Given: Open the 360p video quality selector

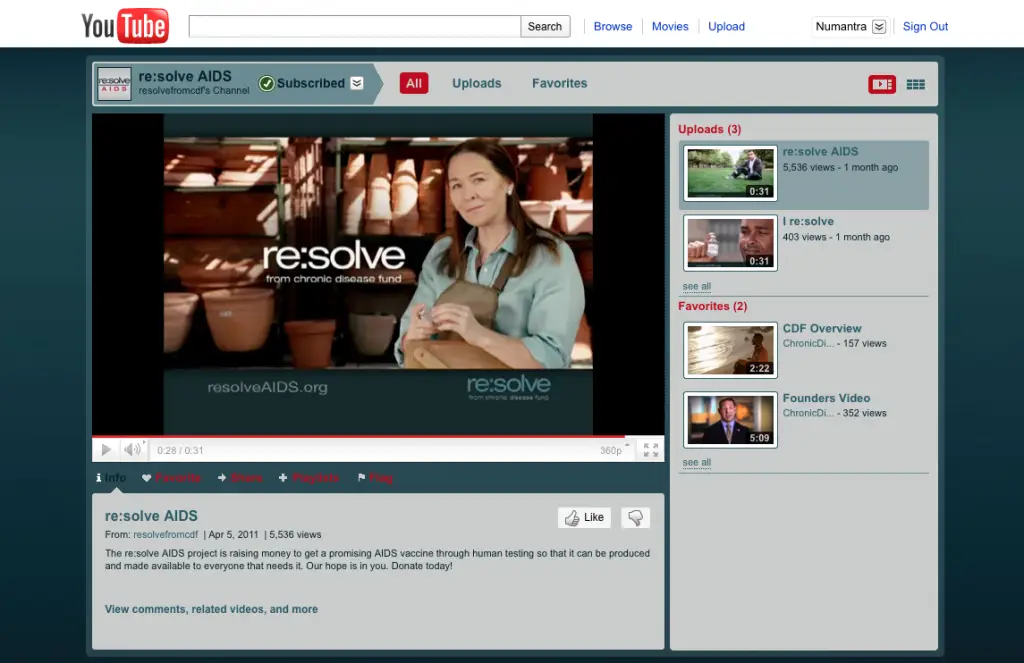Looking at the screenshot, I should pos(610,451).
